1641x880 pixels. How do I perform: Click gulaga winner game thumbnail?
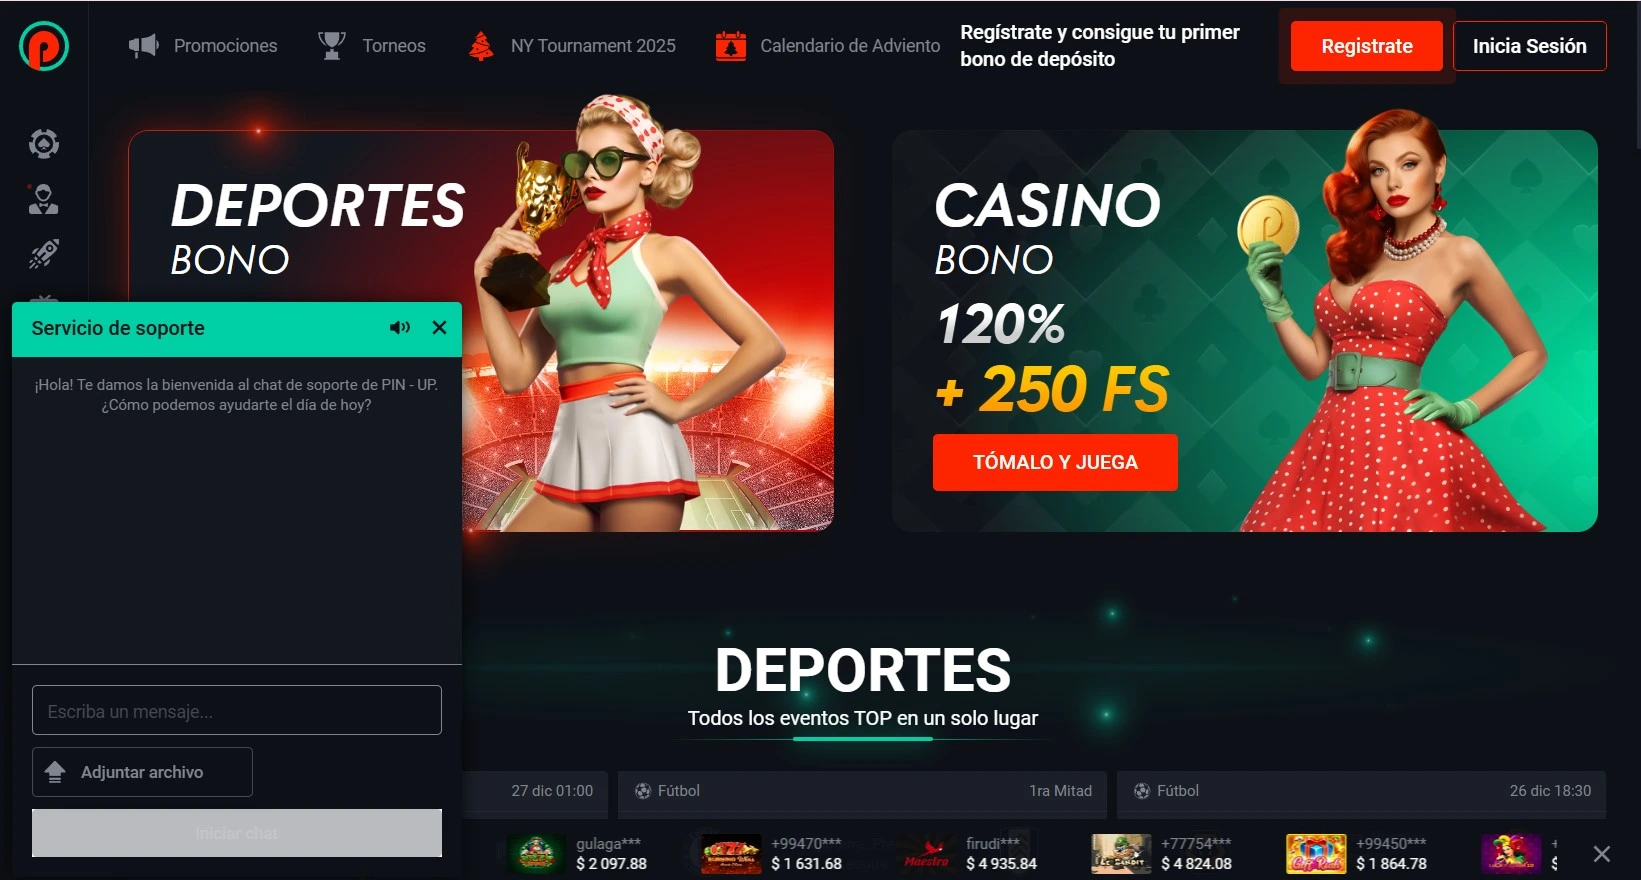click(x=537, y=854)
